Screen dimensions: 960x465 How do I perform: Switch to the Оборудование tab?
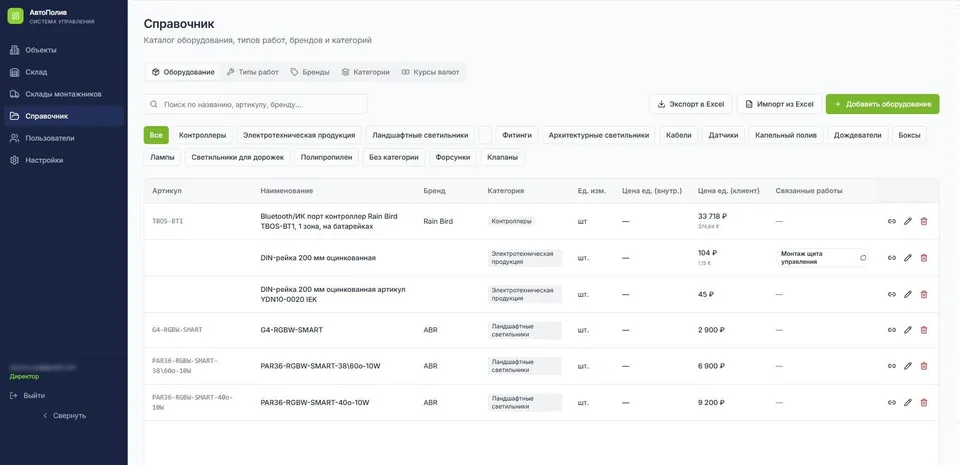coord(183,72)
